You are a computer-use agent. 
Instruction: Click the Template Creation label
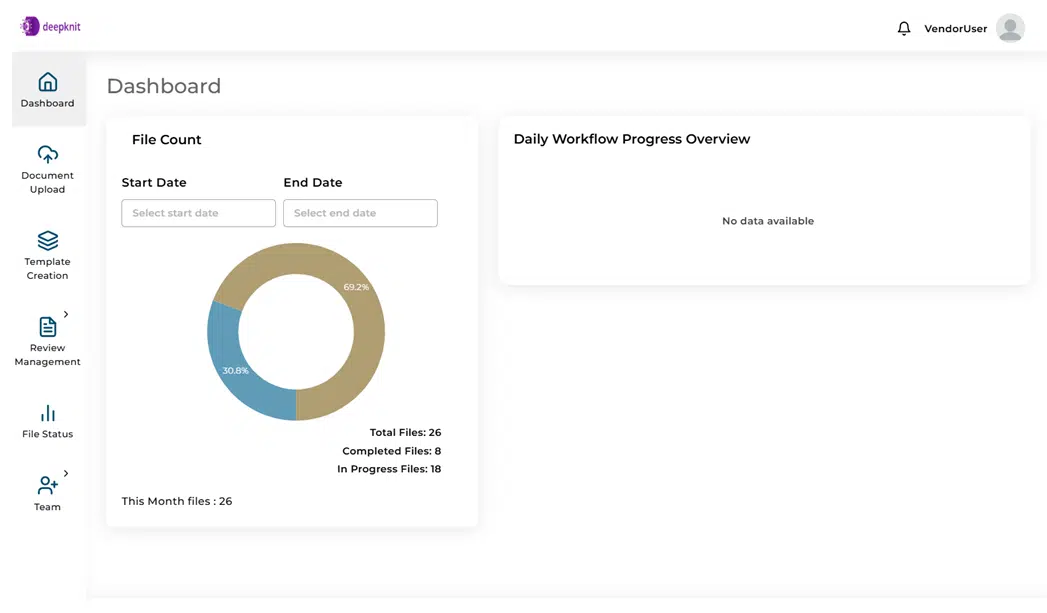(47, 268)
